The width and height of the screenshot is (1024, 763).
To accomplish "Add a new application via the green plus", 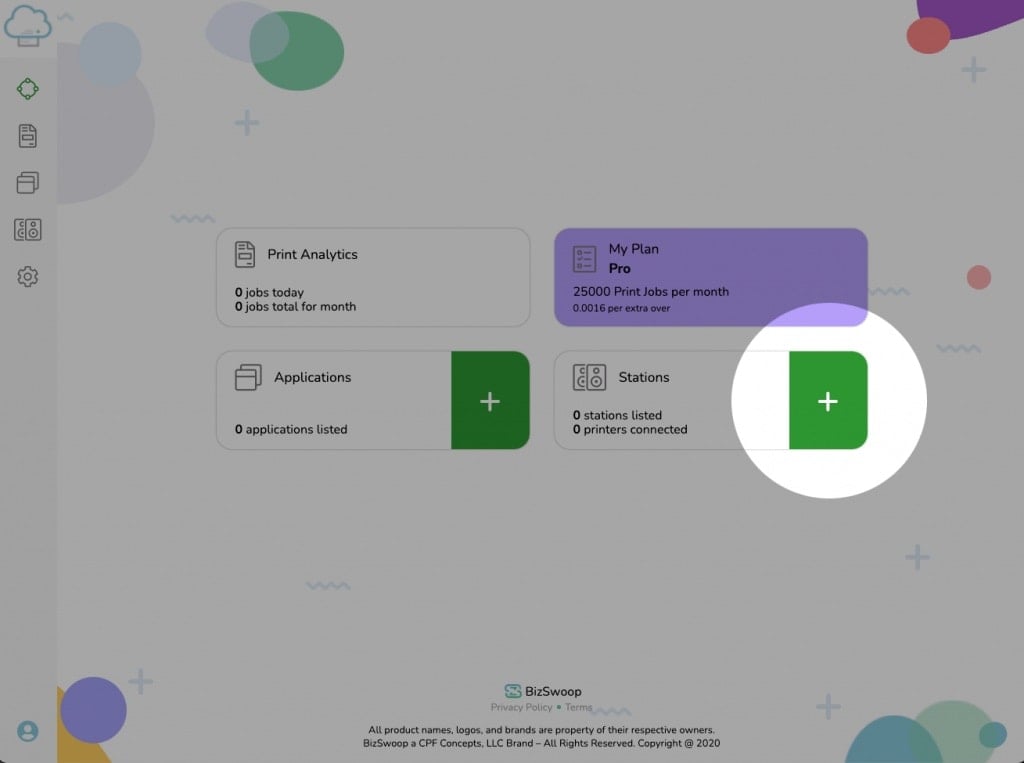I will coord(490,401).
